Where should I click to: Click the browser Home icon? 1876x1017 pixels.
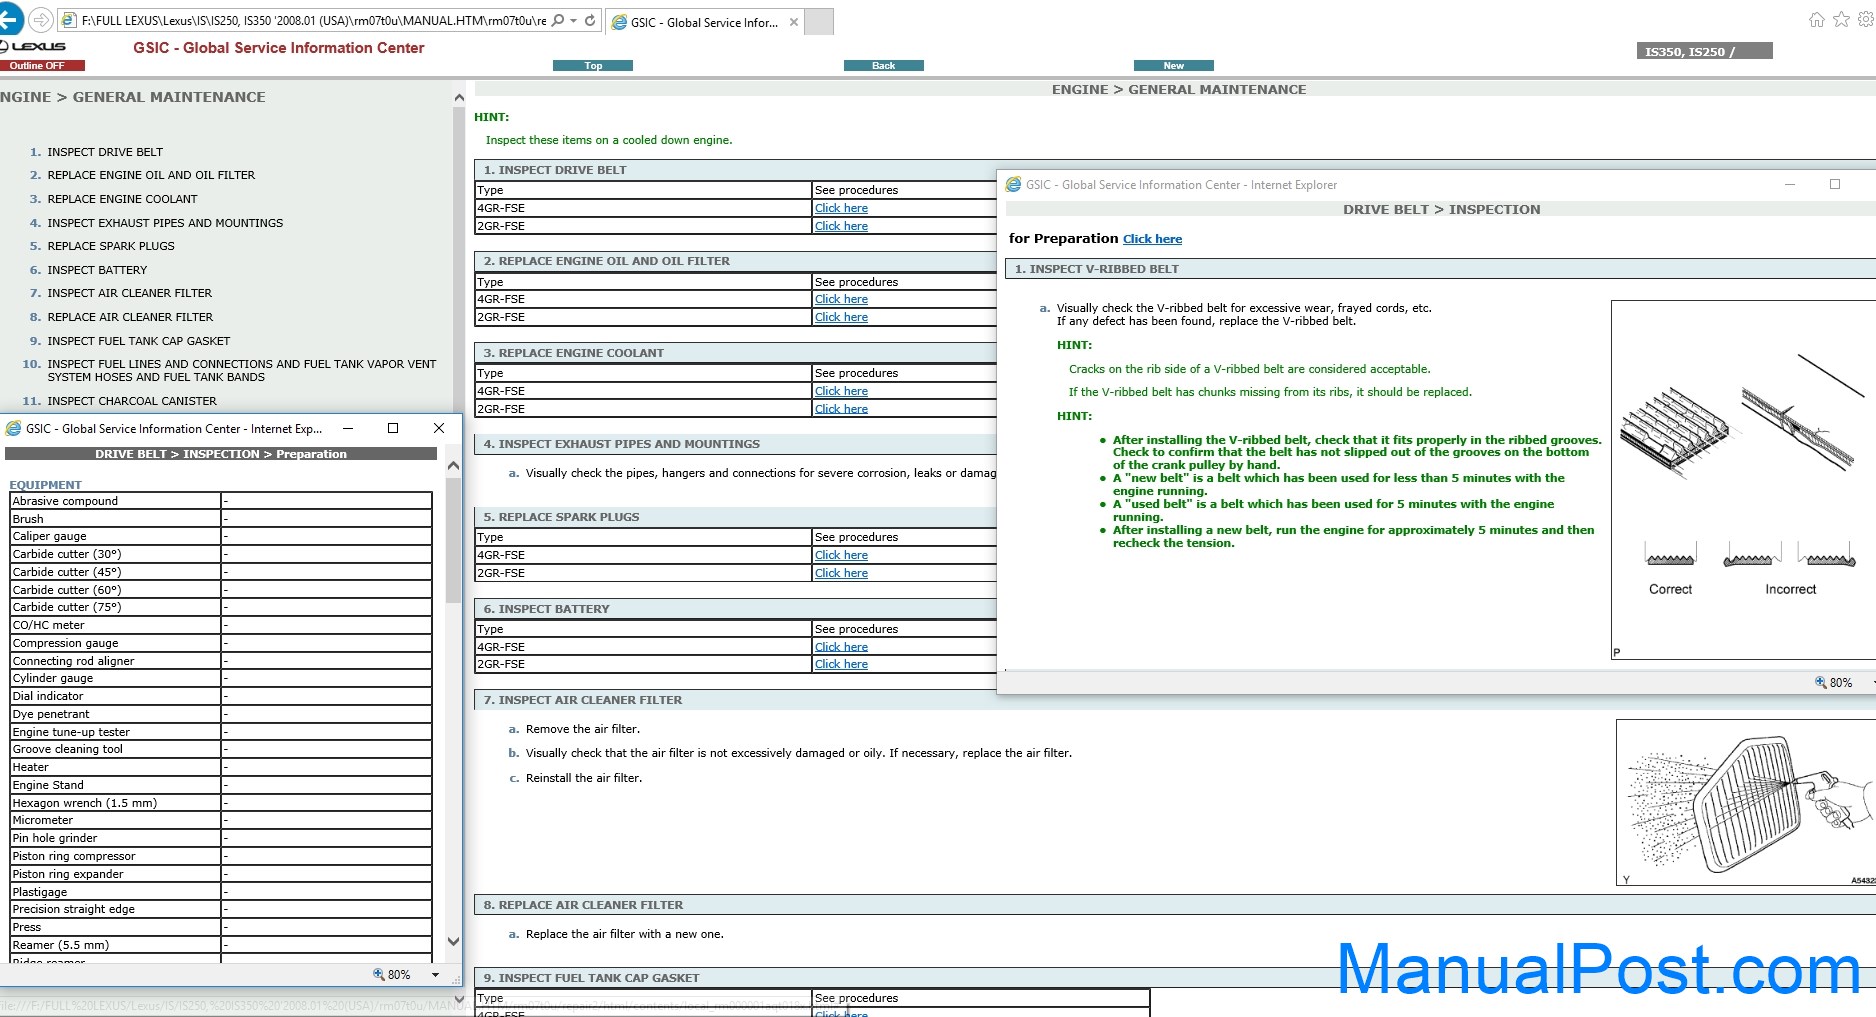(x=1817, y=20)
